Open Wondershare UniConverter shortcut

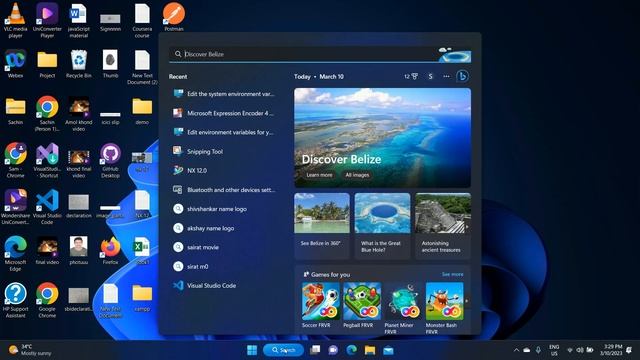pos(16,207)
